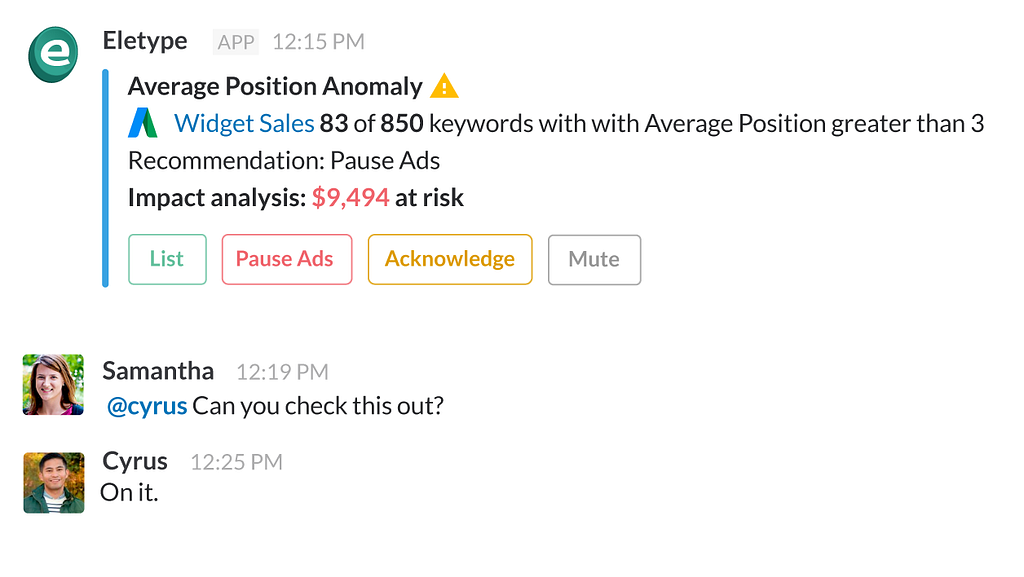Click the $9,494 at-risk amount
This screenshot has height=577, width=1024.
point(350,198)
